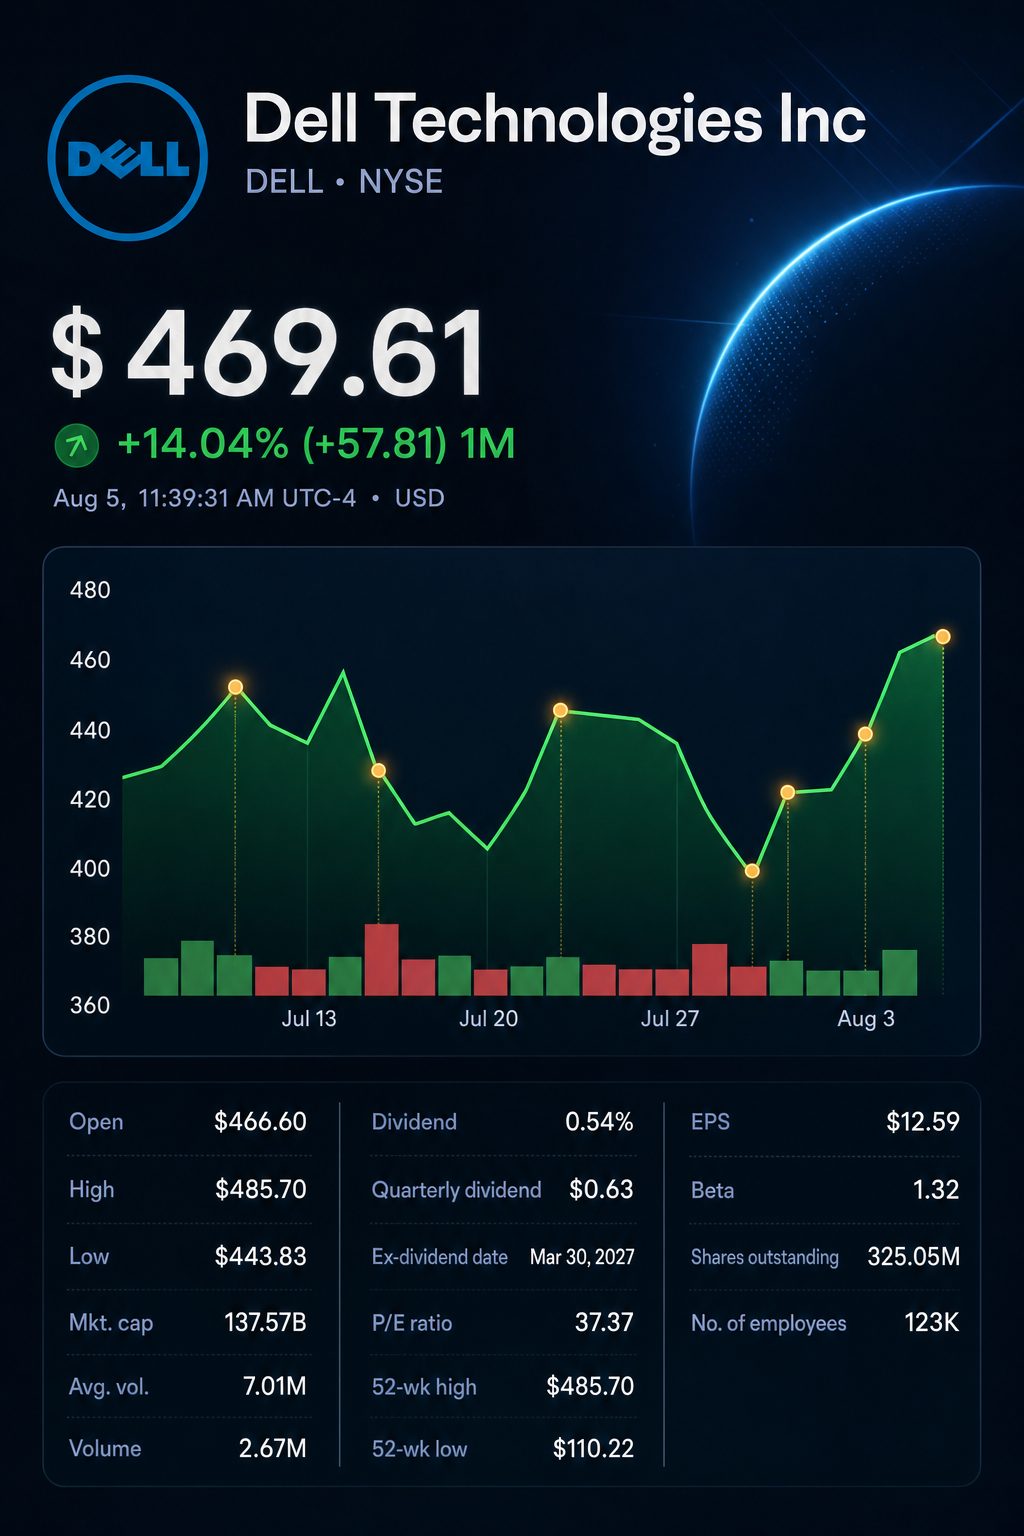Click the tallest red volume bar
This screenshot has width=1024, height=1536.
click(382, 959)
